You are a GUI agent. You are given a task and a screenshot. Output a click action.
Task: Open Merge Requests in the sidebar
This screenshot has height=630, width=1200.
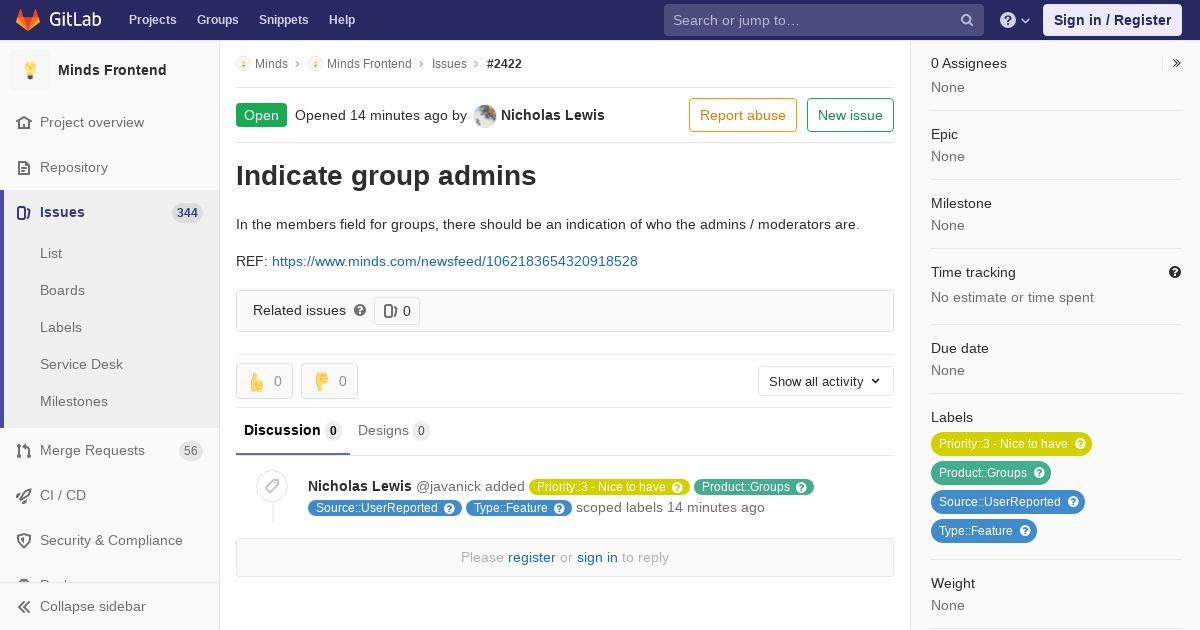click(x=92, y=450)
